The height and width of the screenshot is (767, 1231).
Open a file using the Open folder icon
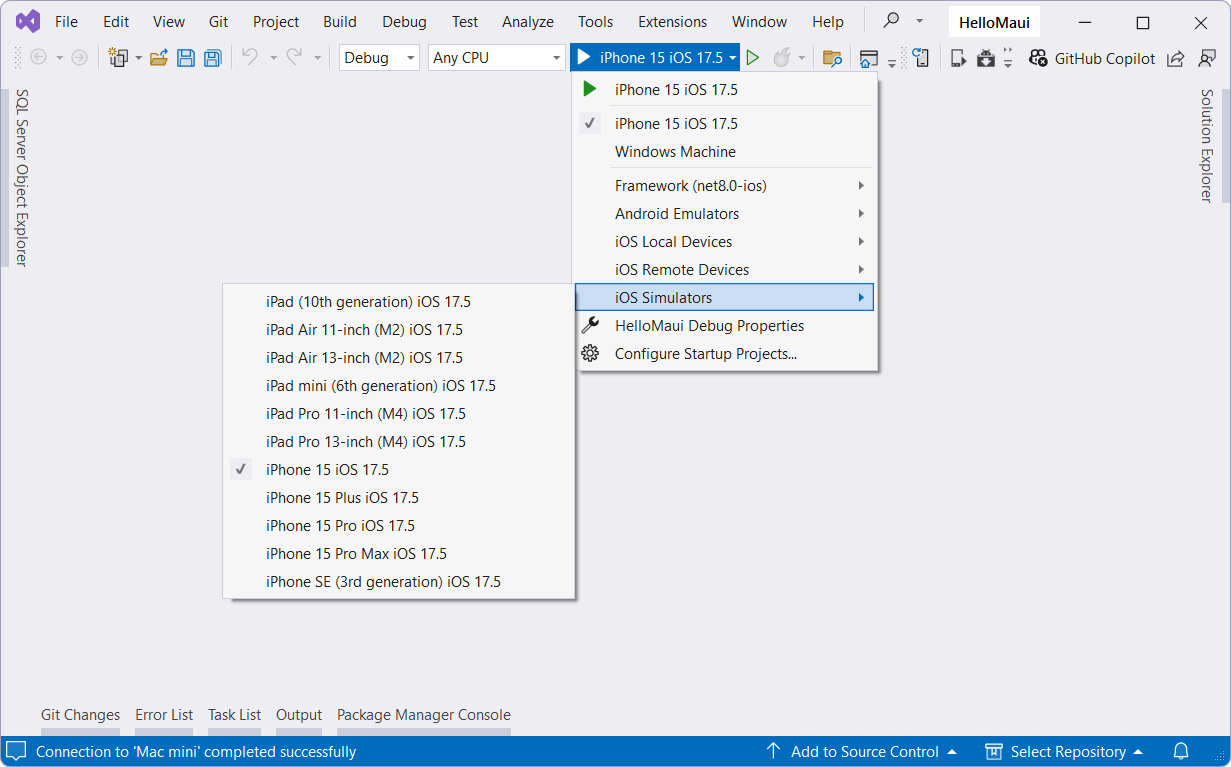point(159,57)
